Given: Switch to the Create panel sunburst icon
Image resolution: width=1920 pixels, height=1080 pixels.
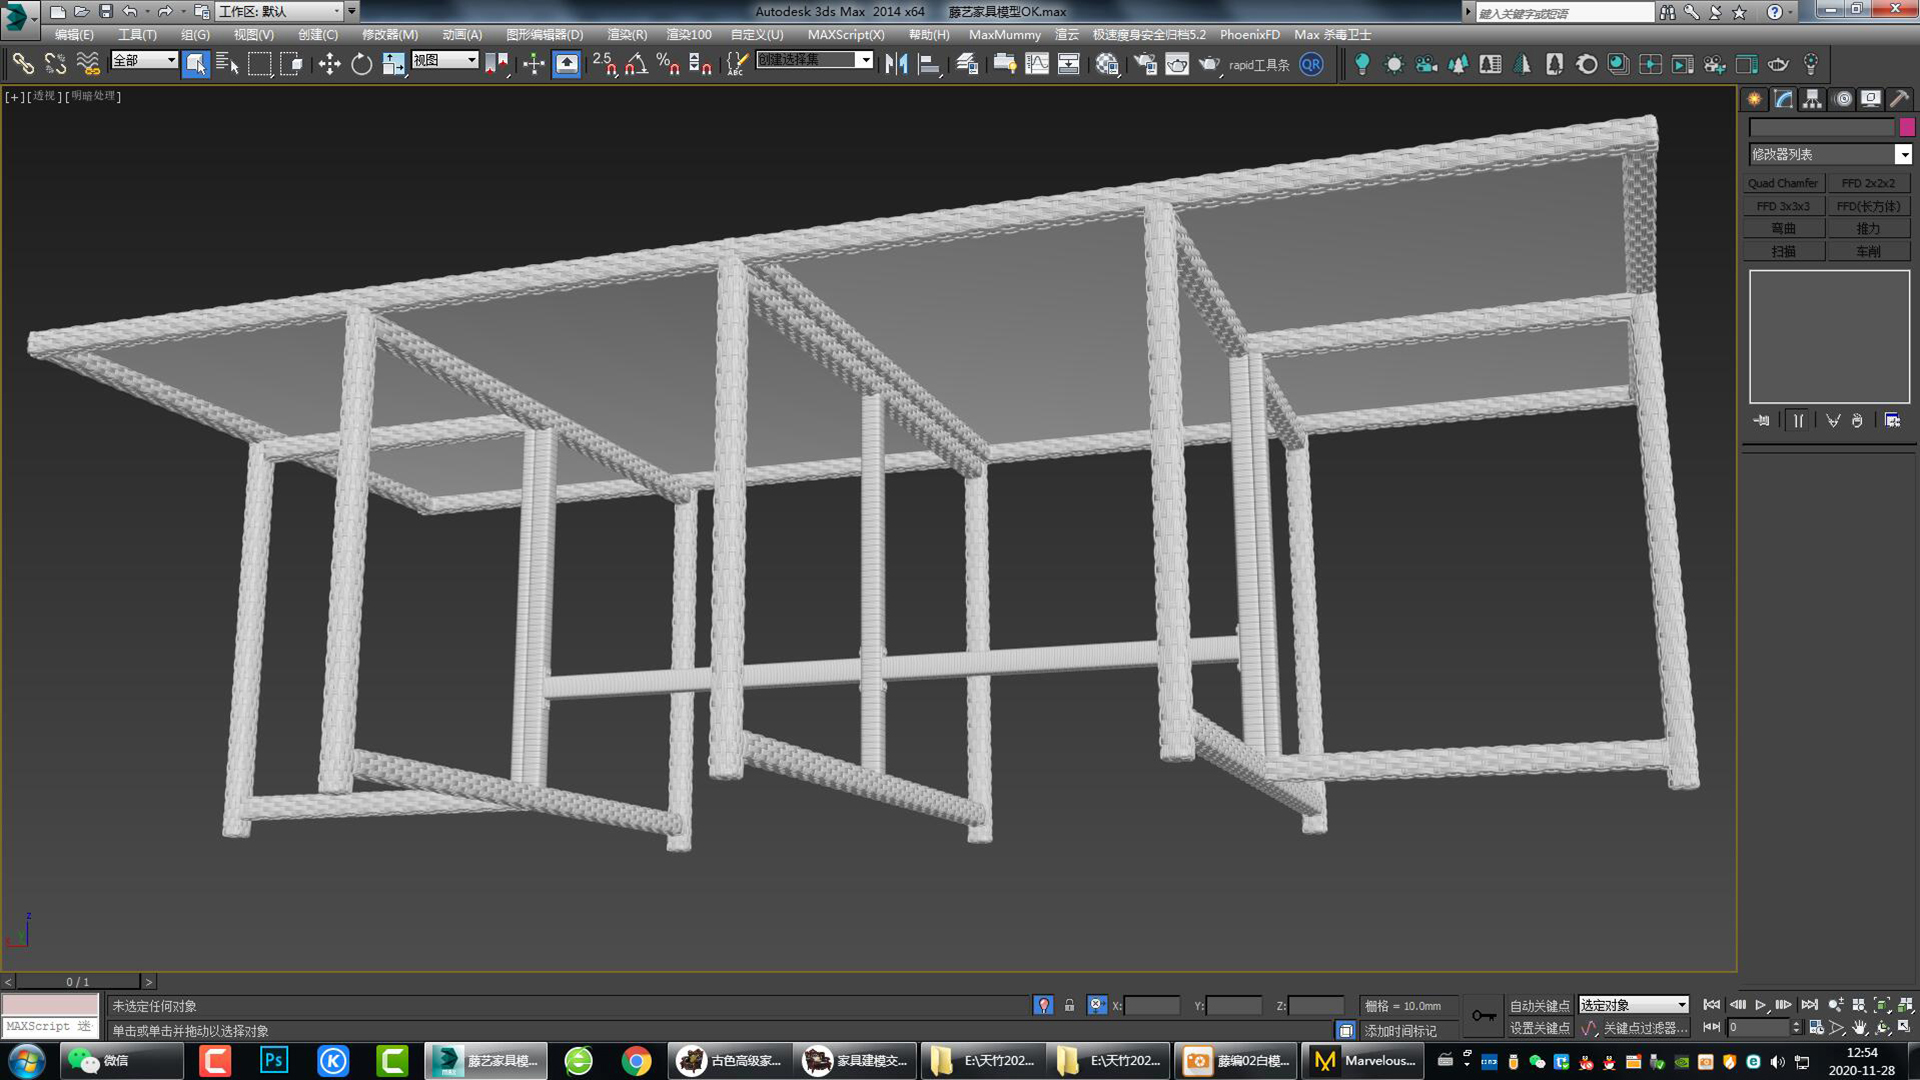Looking at the screenshot, I should pyautogui.click(x=1753, y=99).
